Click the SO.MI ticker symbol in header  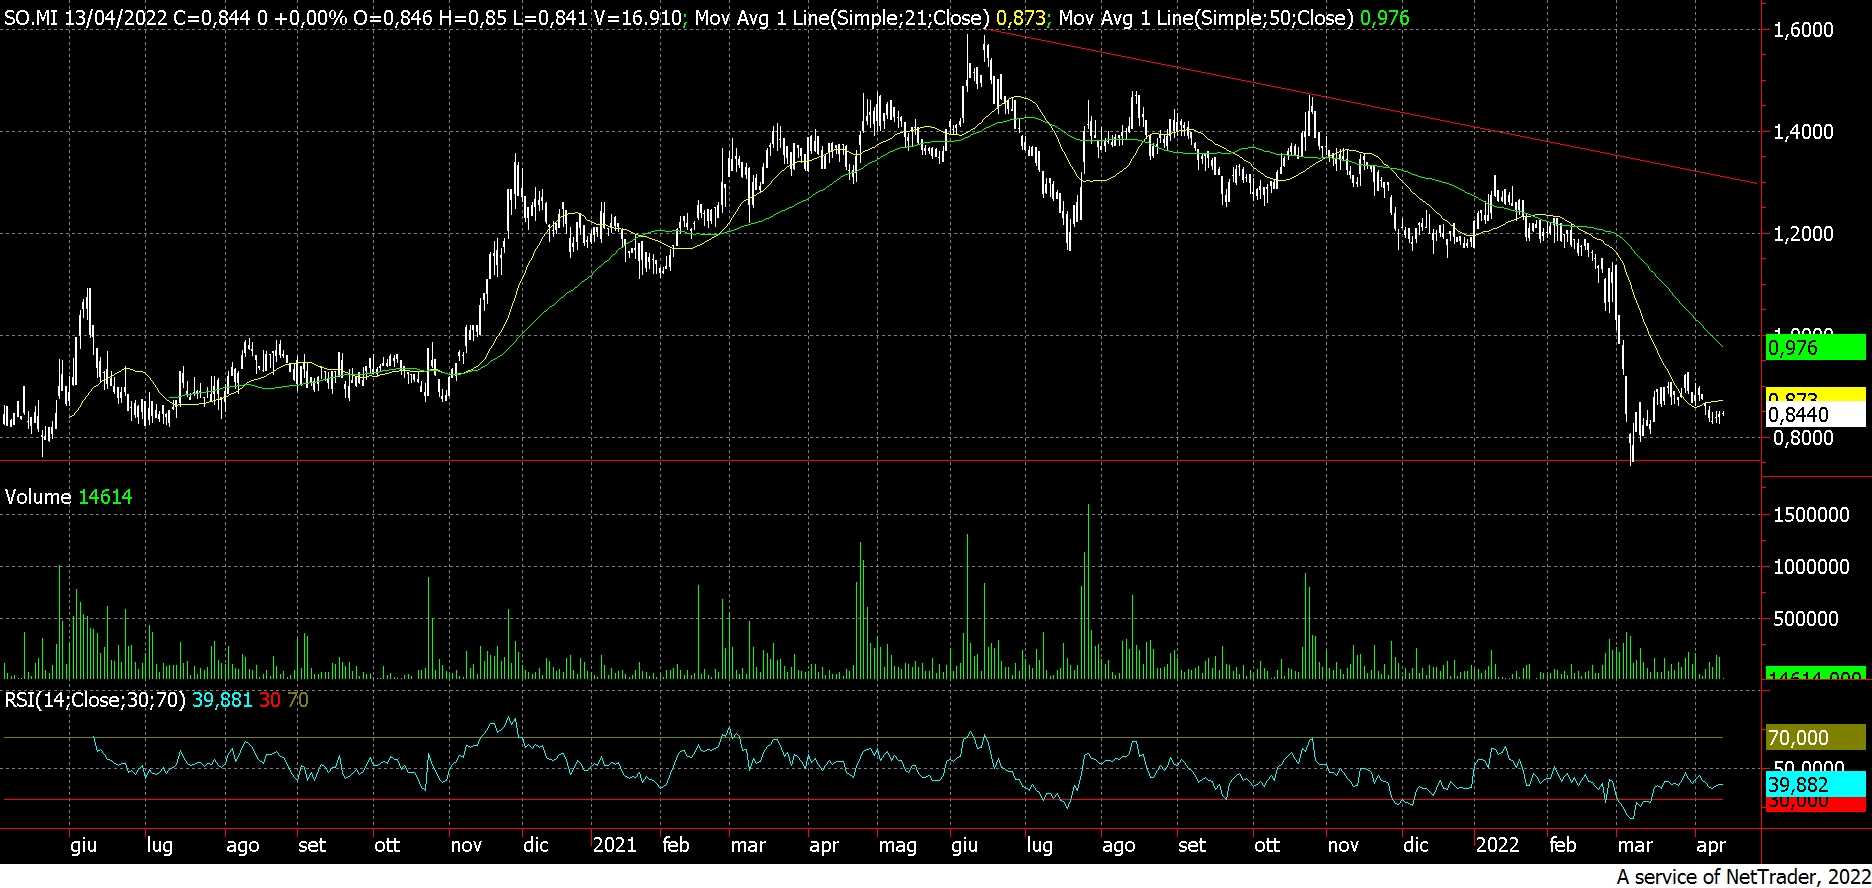(32, 18)
